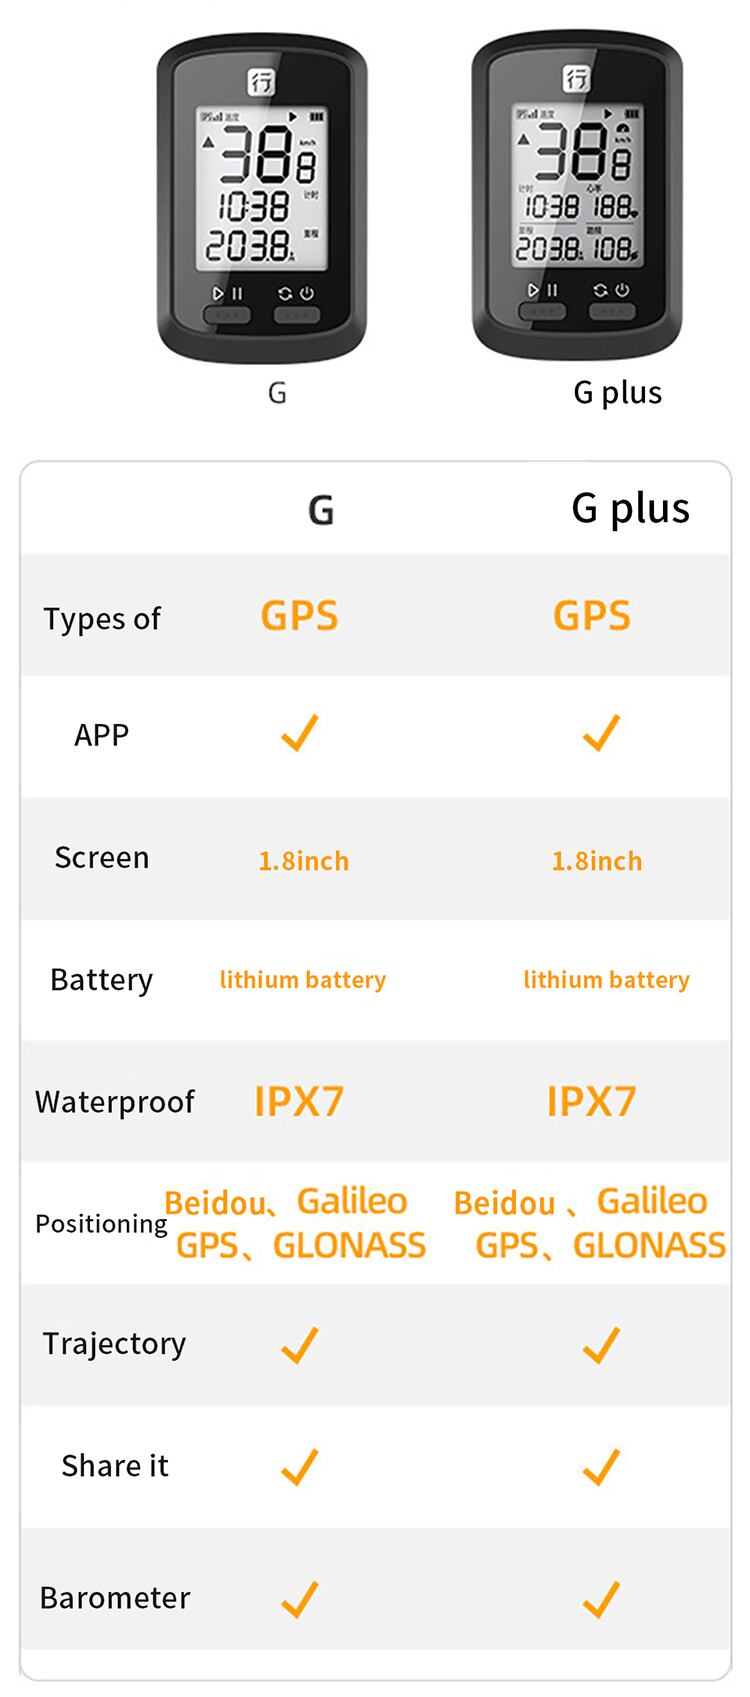Image resolution: width=750 pixels, height=1697 pixels.
Task: Click the IPX7 rating under G plus
Action: (x=591, y=1102)
